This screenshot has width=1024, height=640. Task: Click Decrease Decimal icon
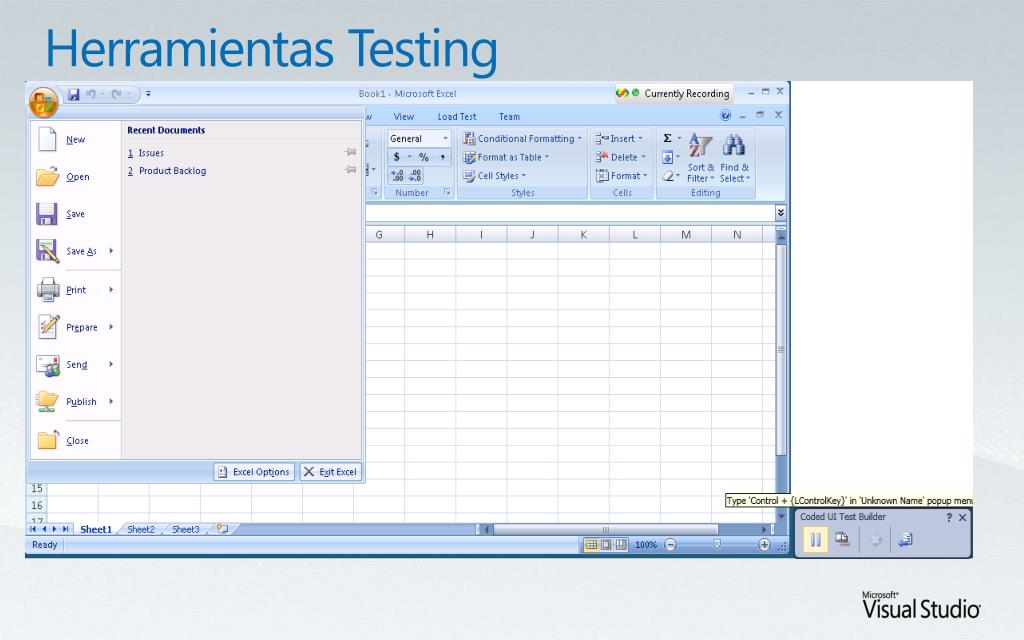[415, 176]
